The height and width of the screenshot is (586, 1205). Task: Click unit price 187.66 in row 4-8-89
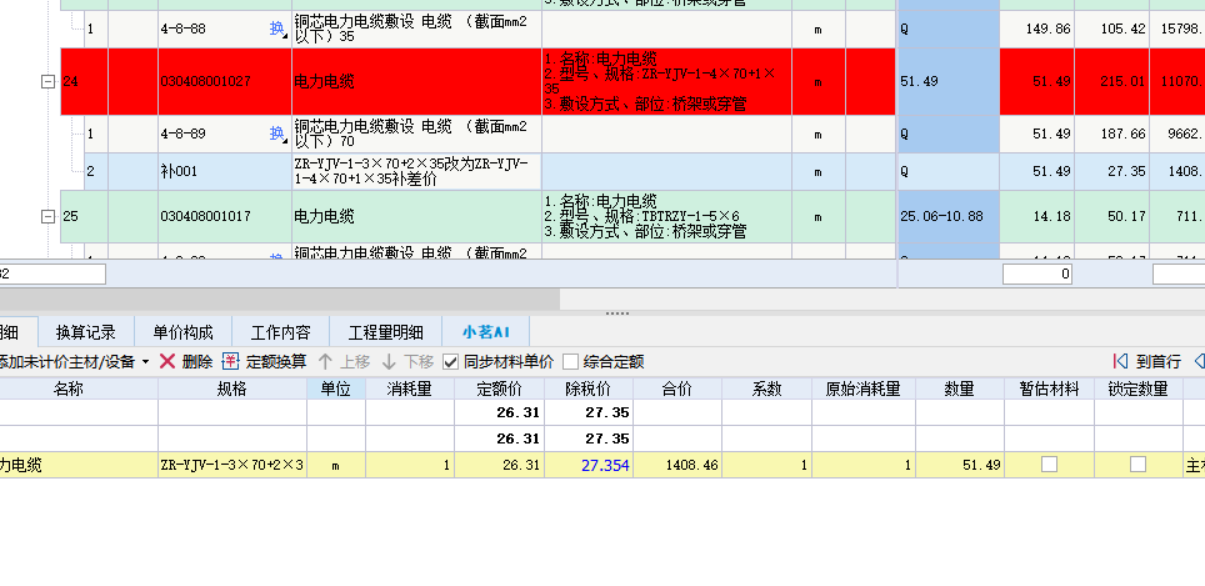[1122, 133]
